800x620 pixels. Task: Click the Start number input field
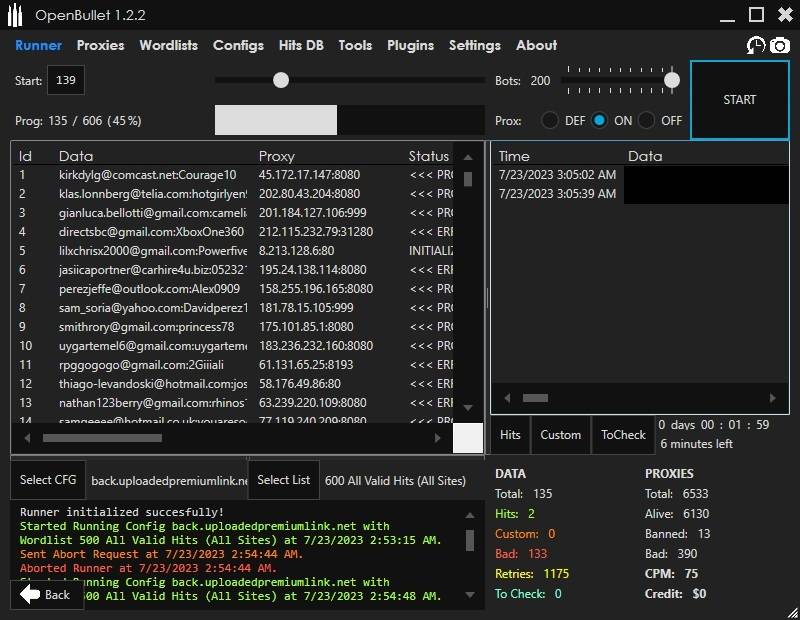pos(66,80)
